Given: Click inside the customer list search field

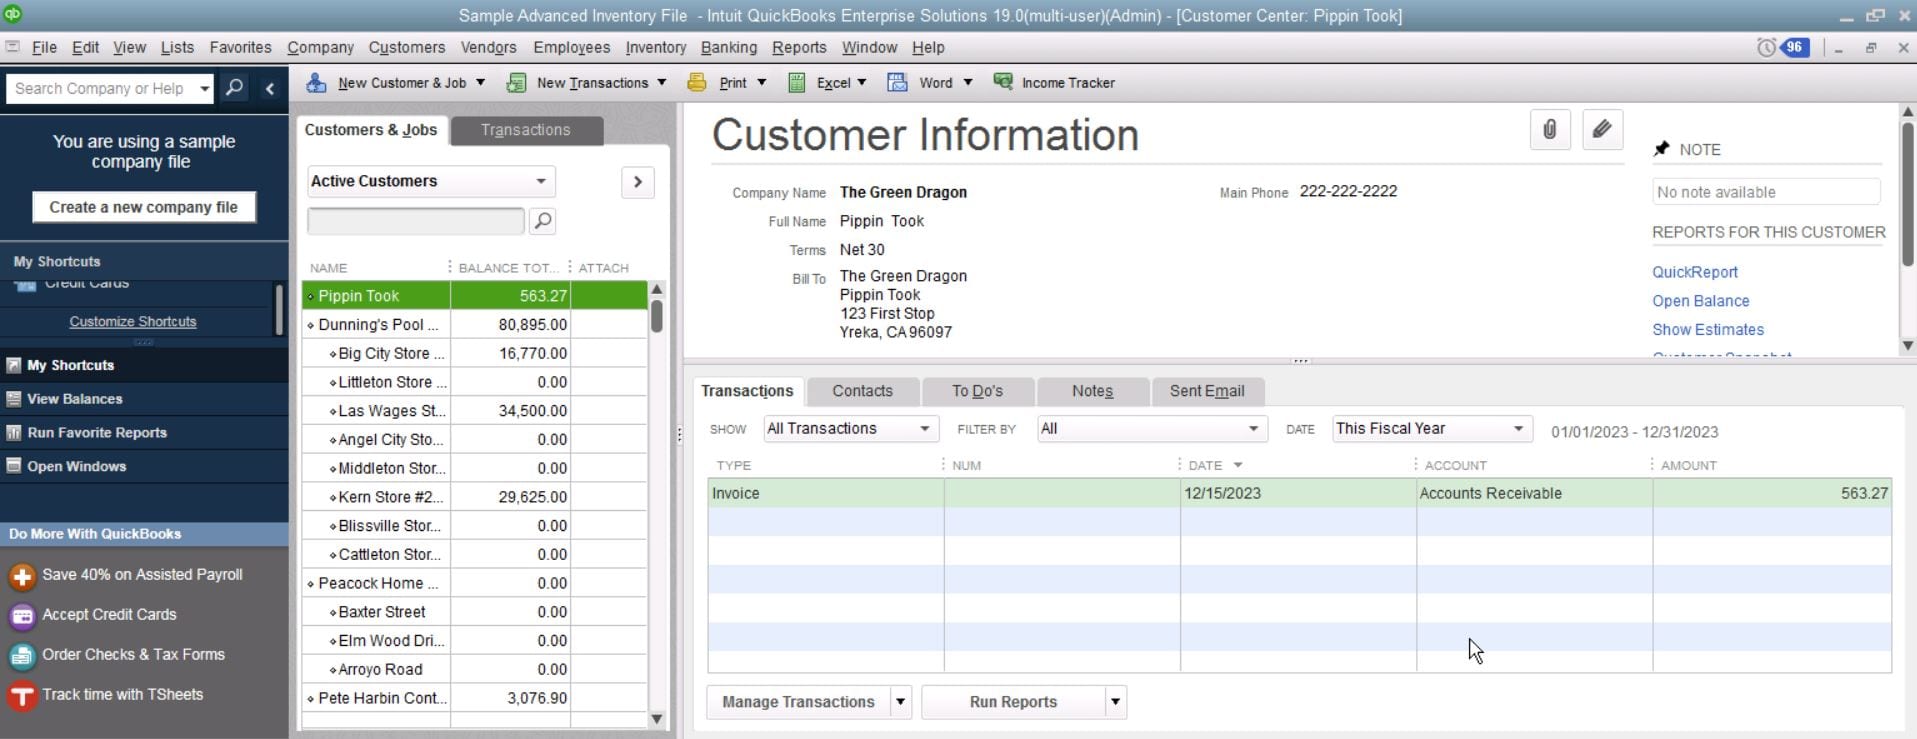Looking at the screenshot, I should pyautogui.click(x=415, y=221).
